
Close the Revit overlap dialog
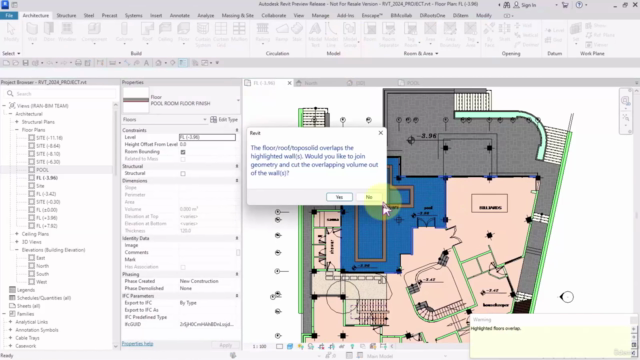(x=380, y=133)
